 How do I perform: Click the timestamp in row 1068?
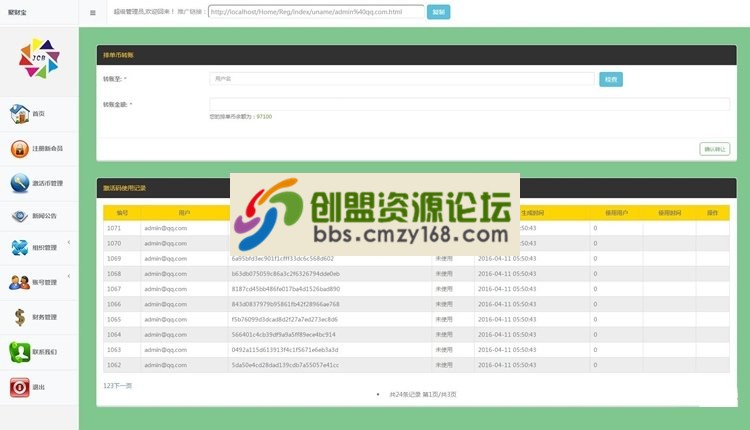(x=507, y=274)
